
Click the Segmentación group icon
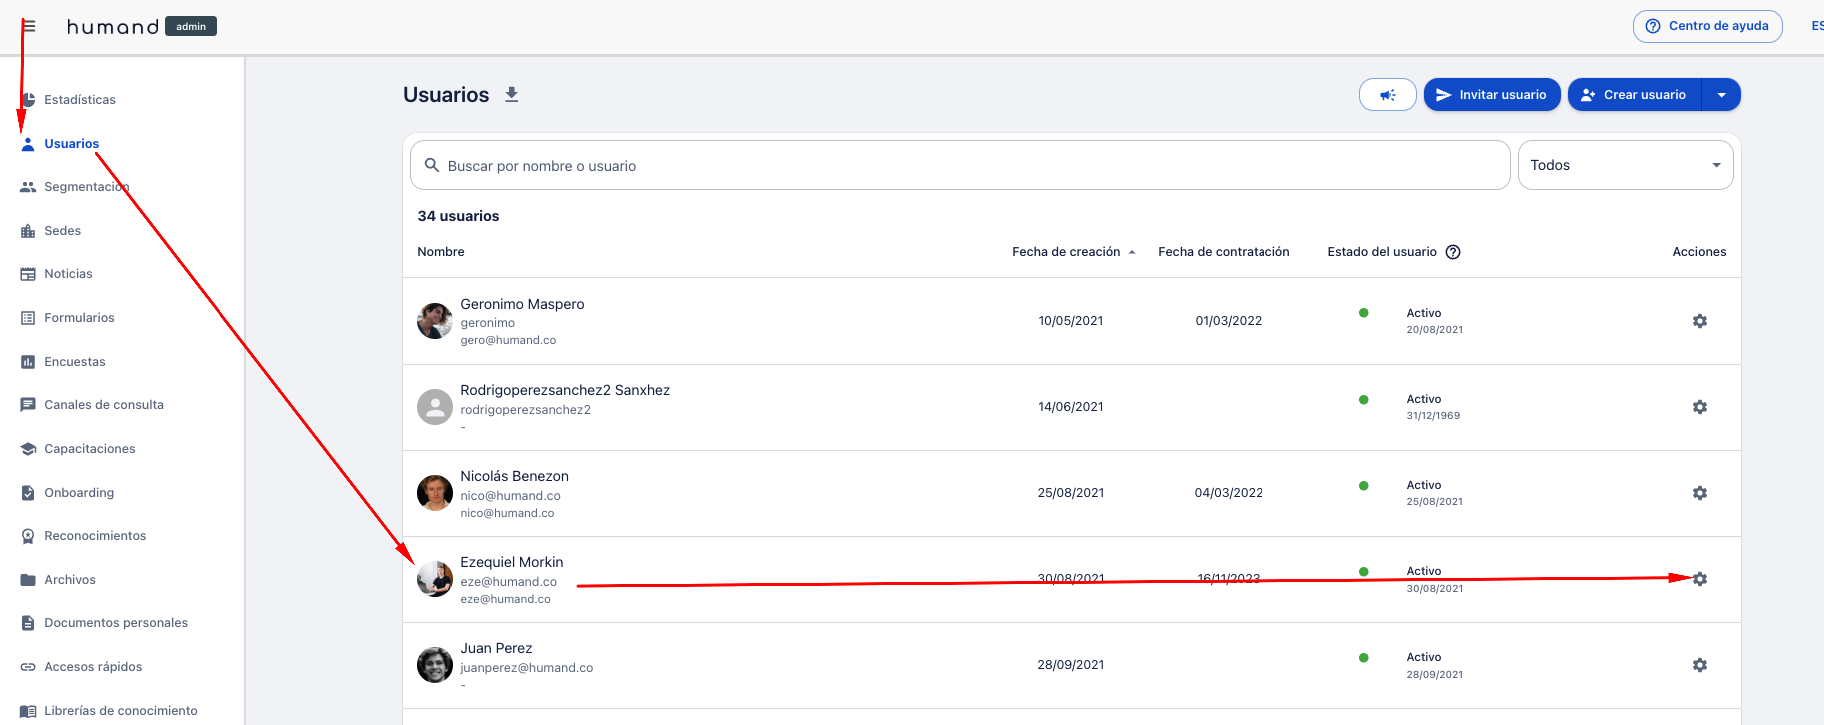coord(28,187)
